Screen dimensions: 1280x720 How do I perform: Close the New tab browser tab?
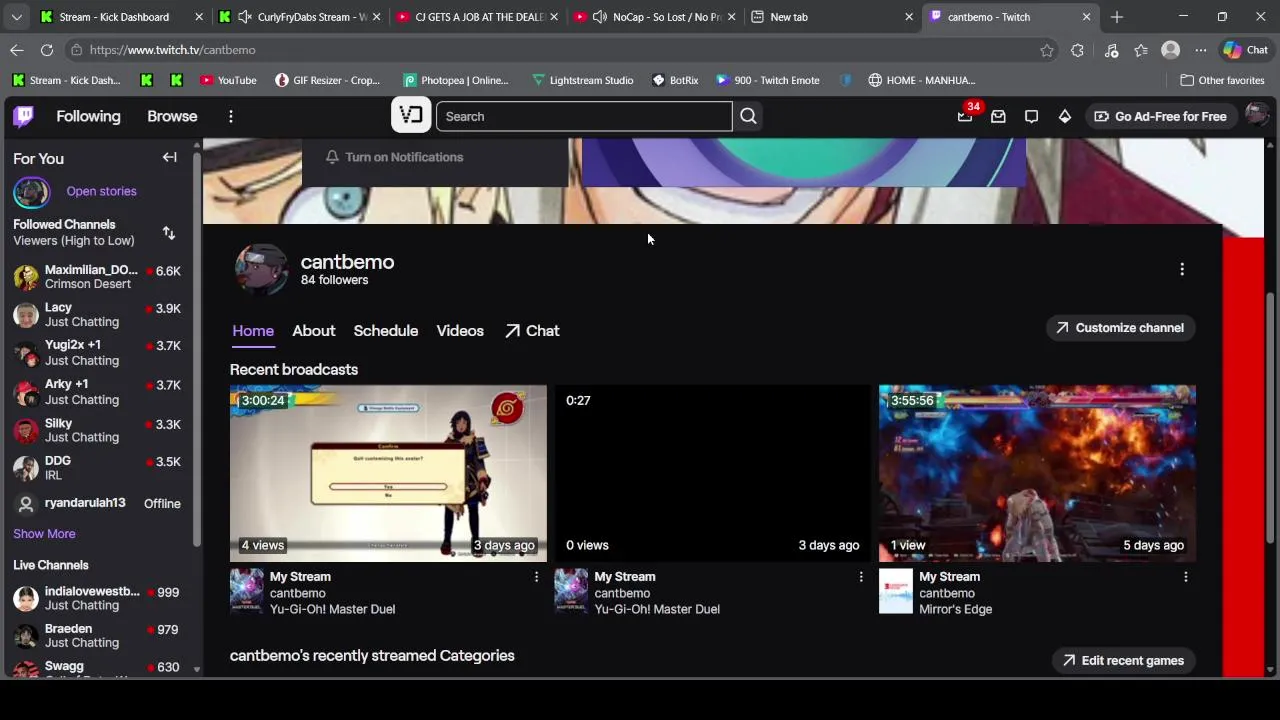tap(909, 17)
